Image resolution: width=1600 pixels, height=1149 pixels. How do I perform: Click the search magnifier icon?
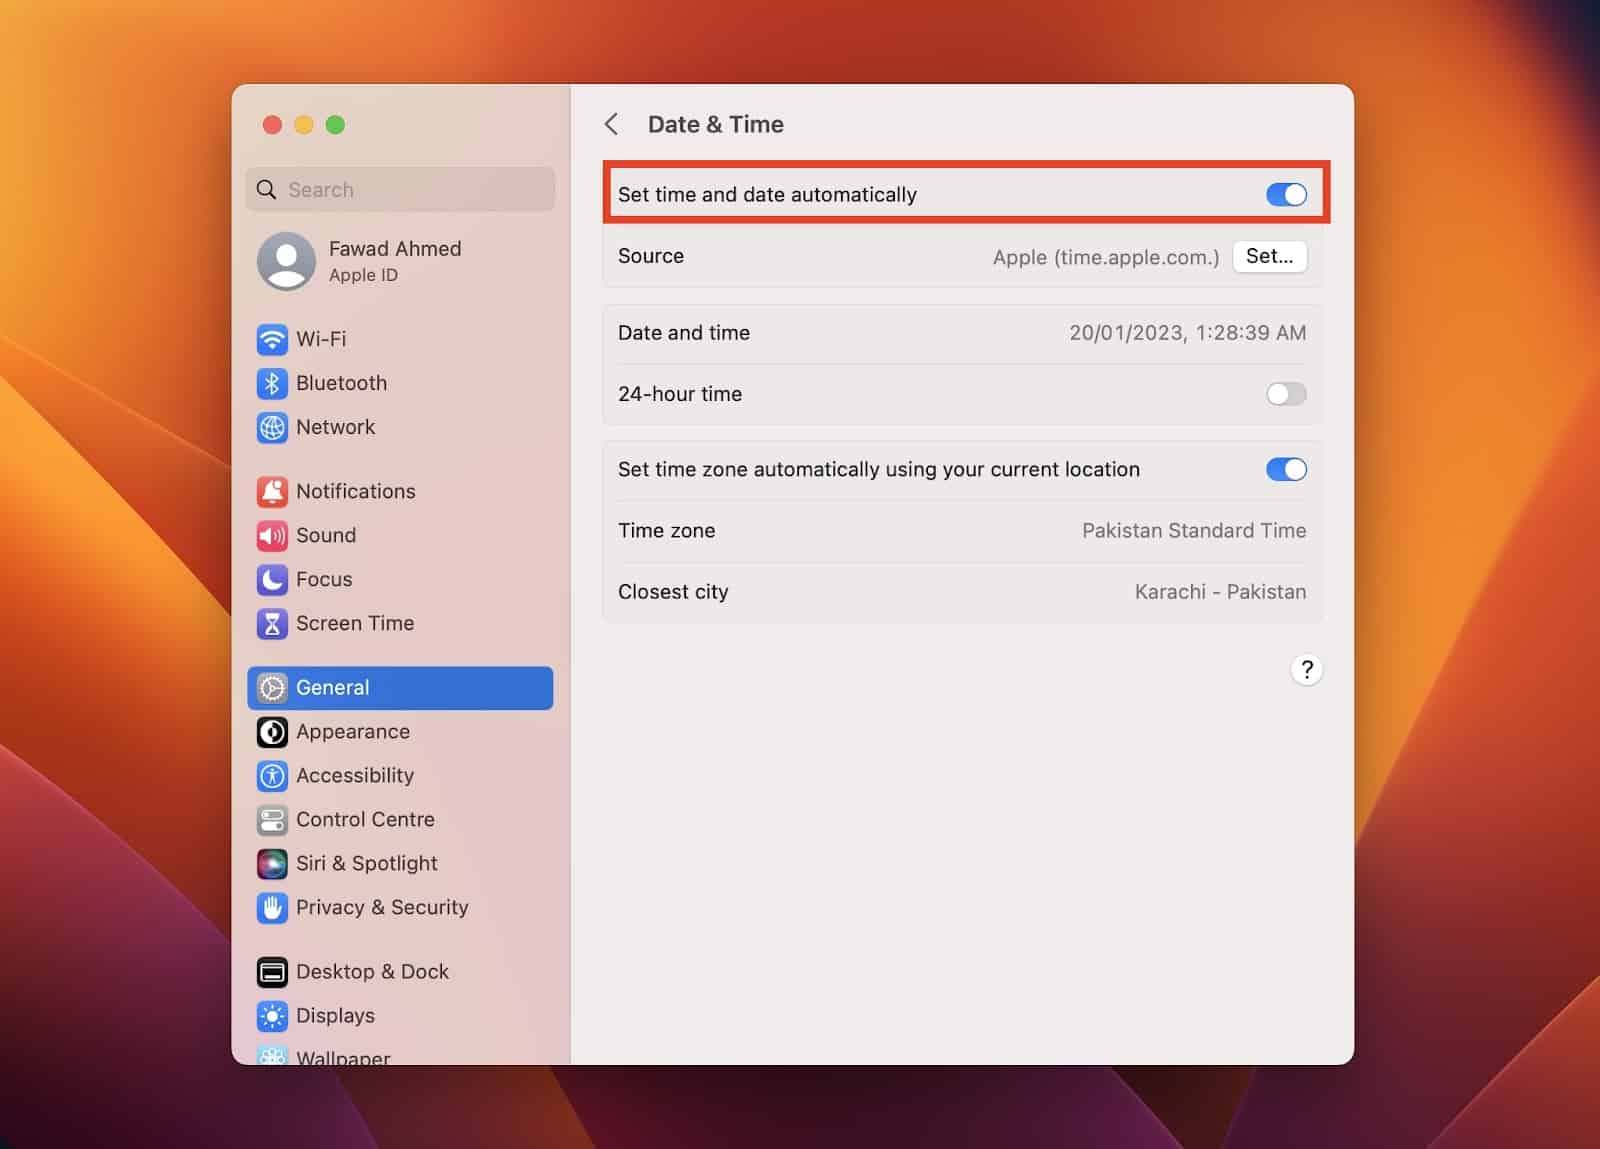coord(266,189)
